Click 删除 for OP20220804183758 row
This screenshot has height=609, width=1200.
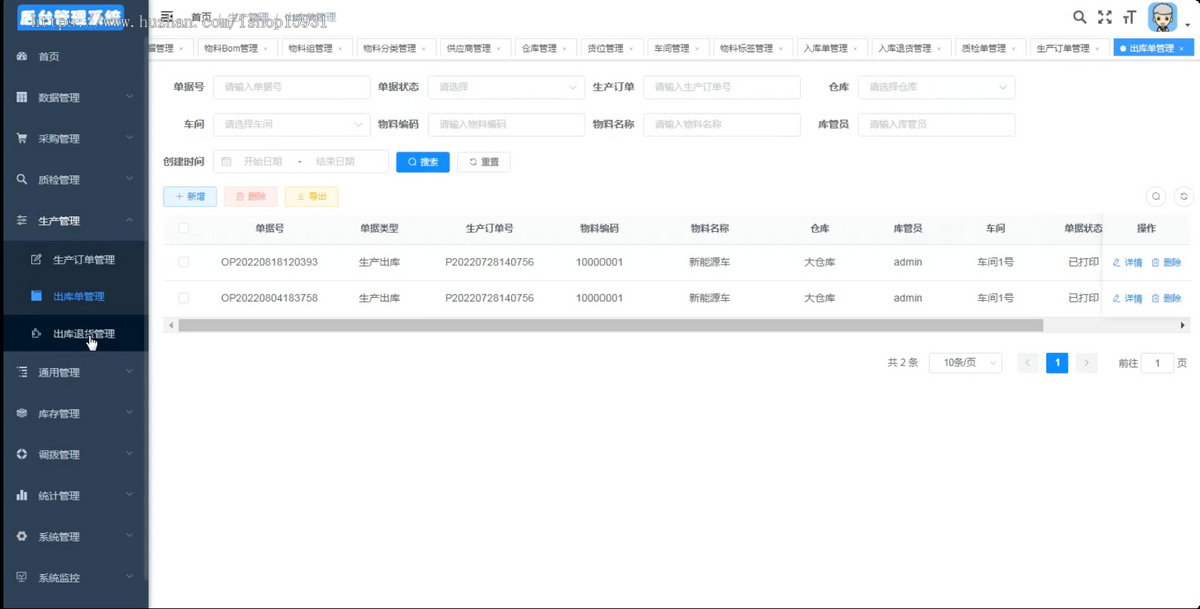1166,298
